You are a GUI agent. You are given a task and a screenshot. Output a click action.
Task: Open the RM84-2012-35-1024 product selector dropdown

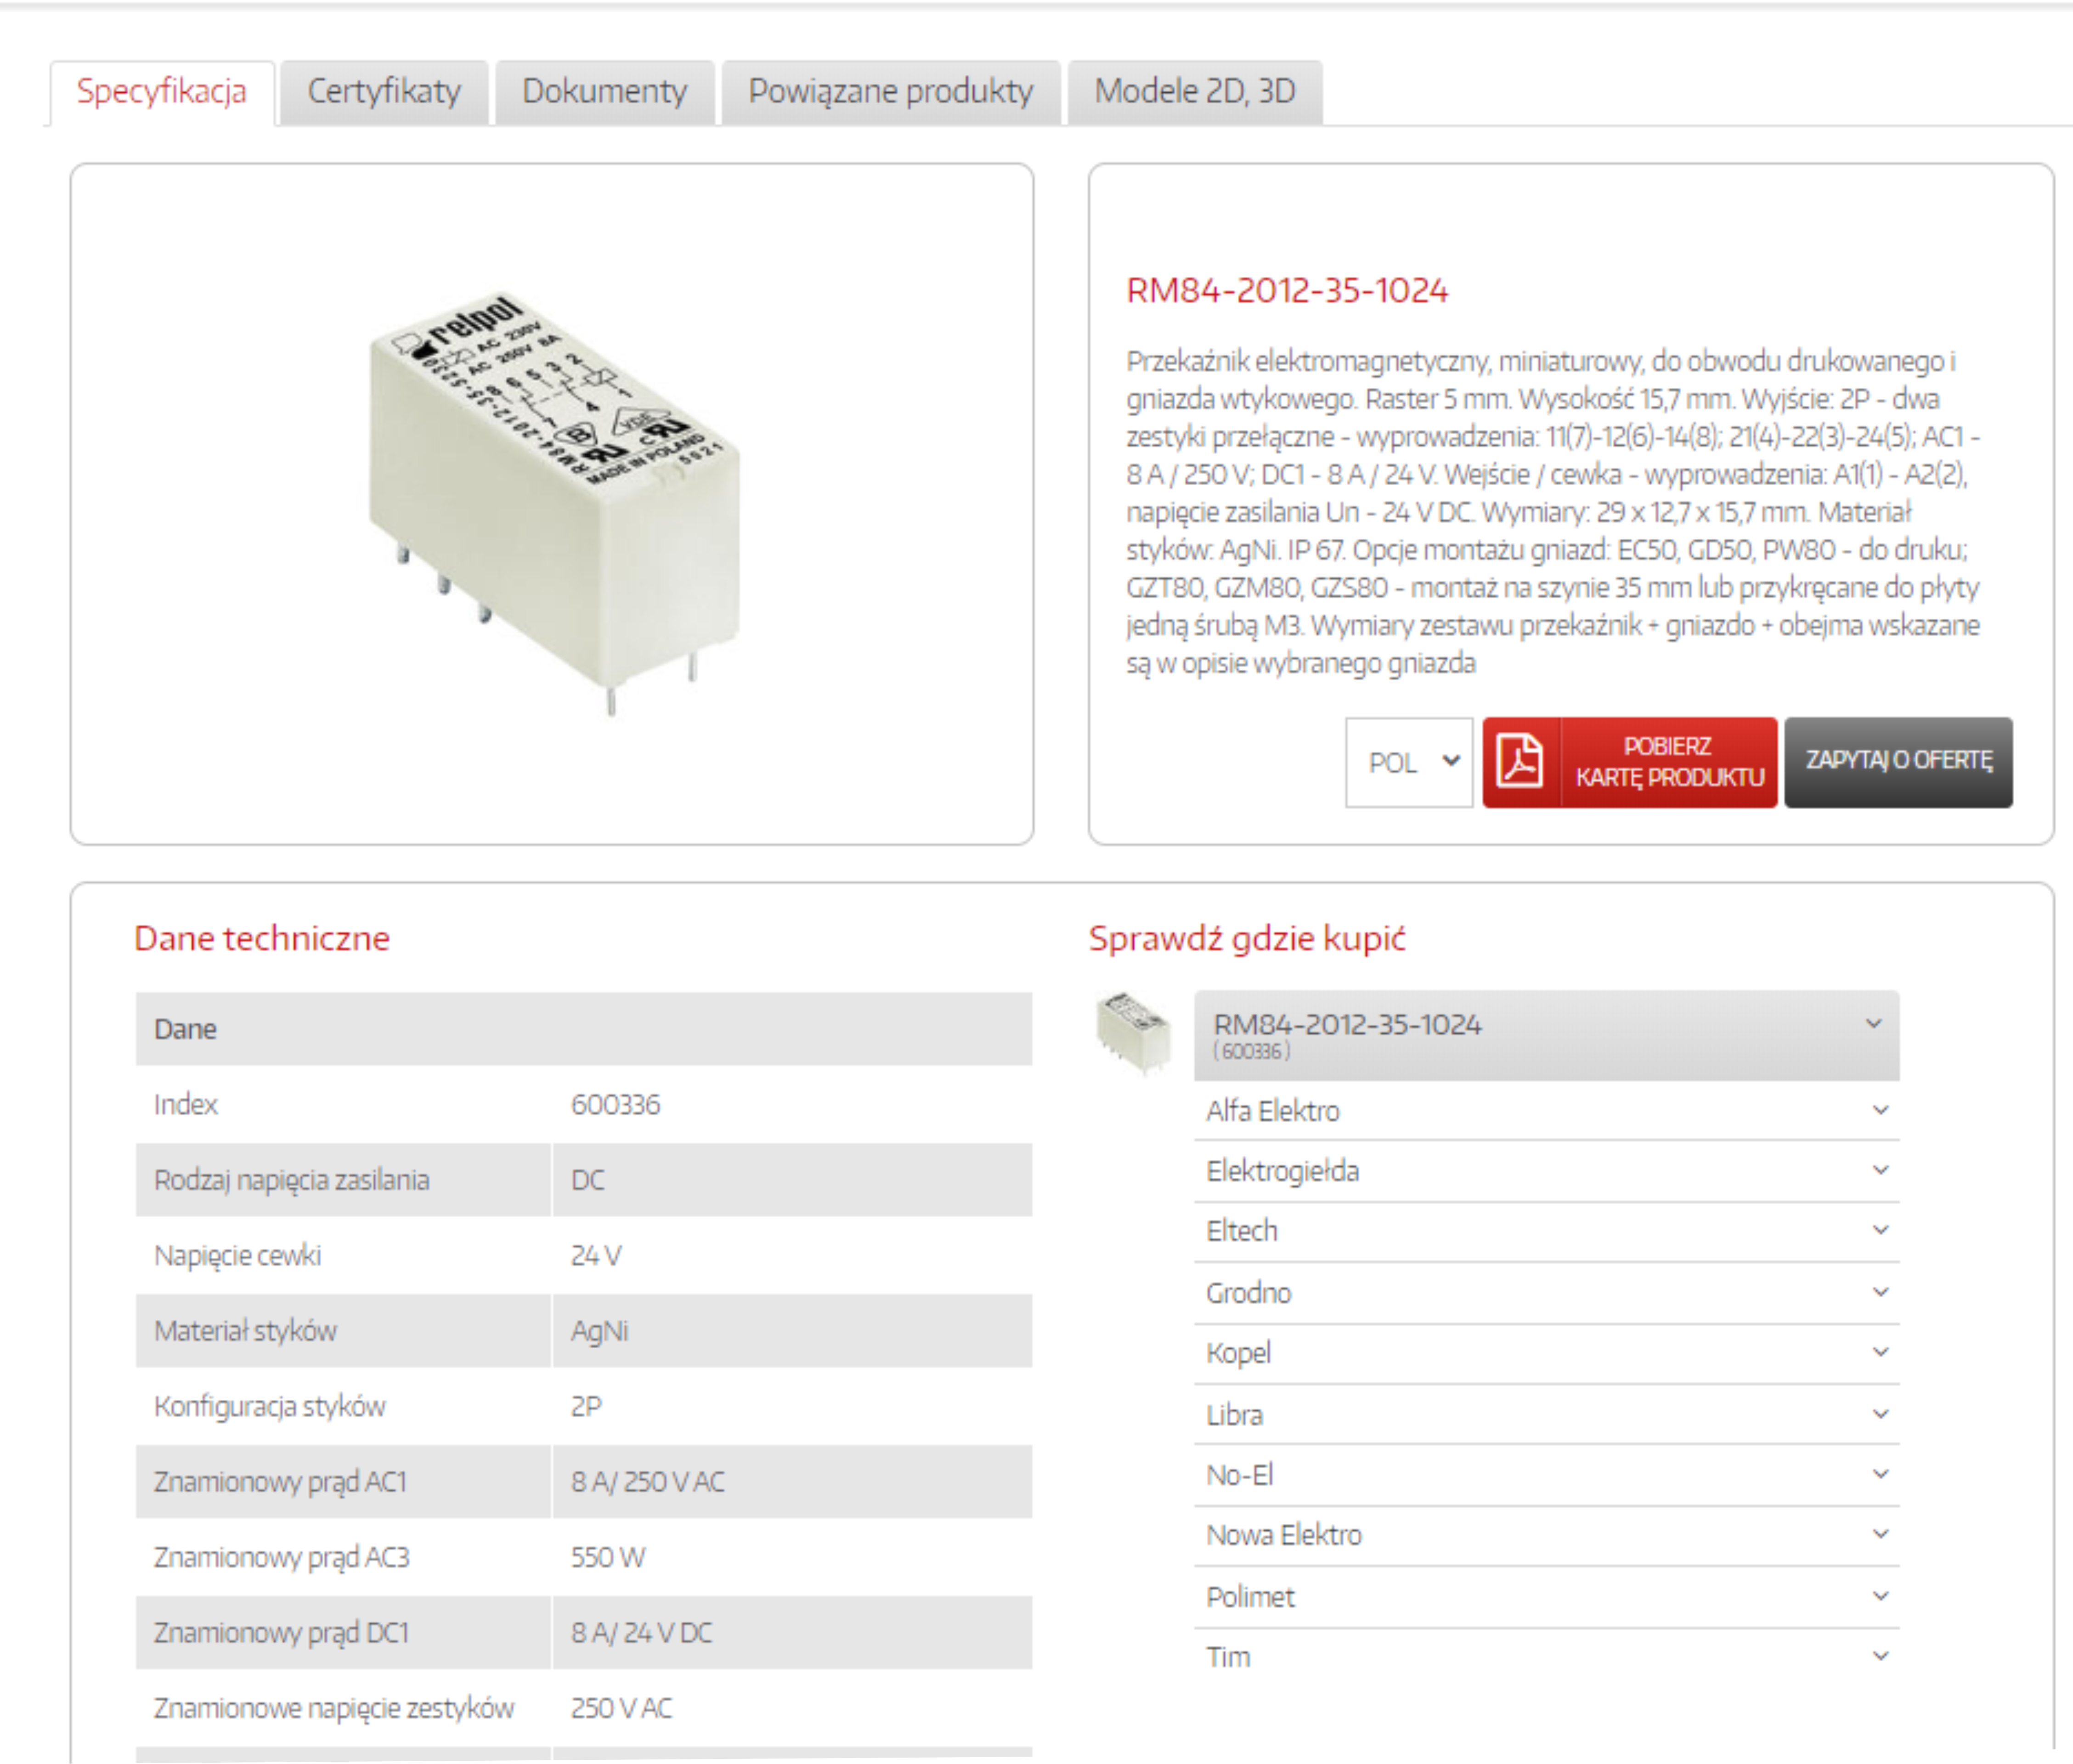(x=1545, y=1034)
